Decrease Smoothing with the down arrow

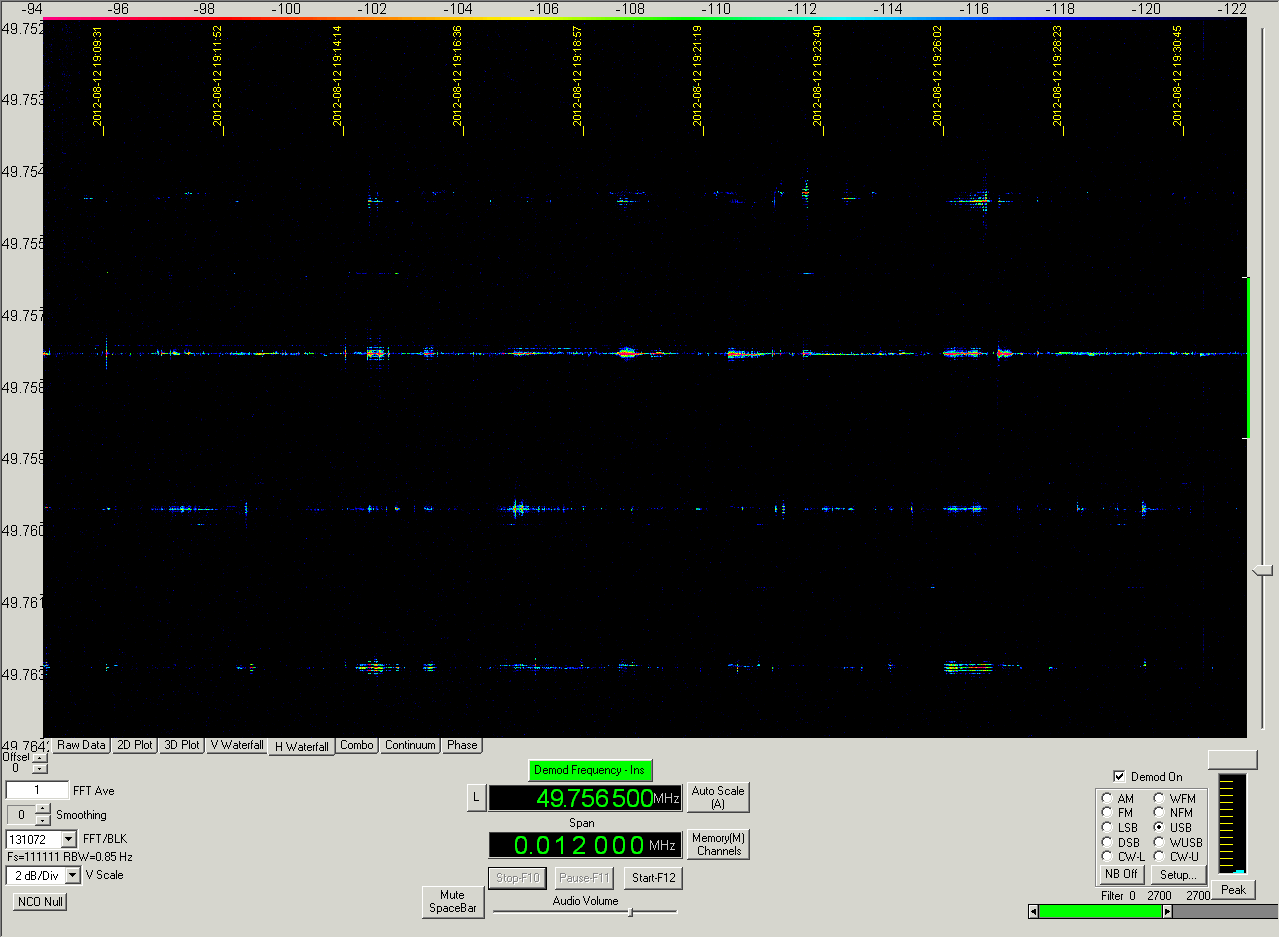click(x=42, y=820)
